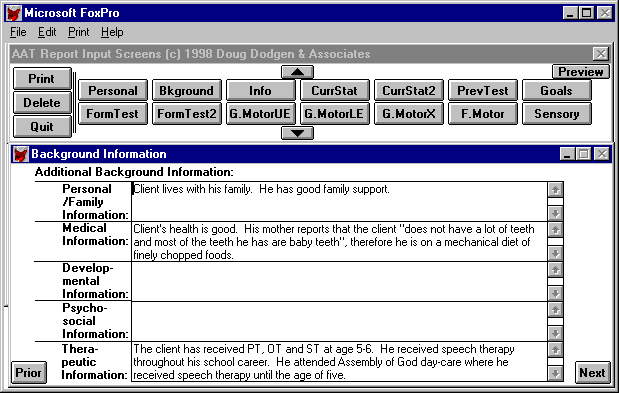Image resolution: width=619 pixels, height=393 pixels.
Task: Click scroll down arrow of Developmental Information field
Action: point(555,294)
